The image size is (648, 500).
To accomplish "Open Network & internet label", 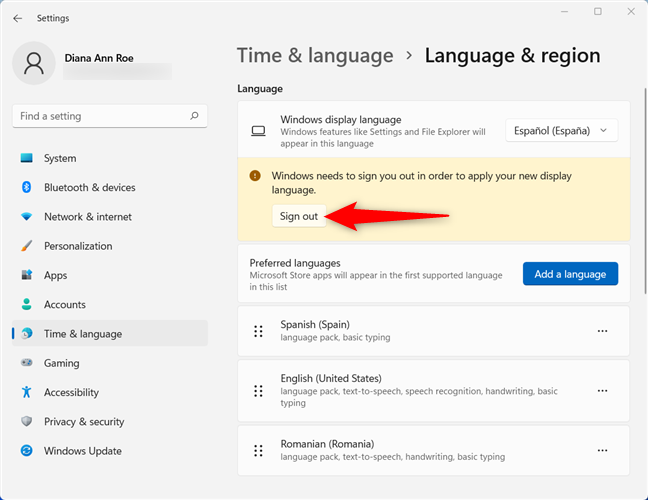I will (88, 217).
